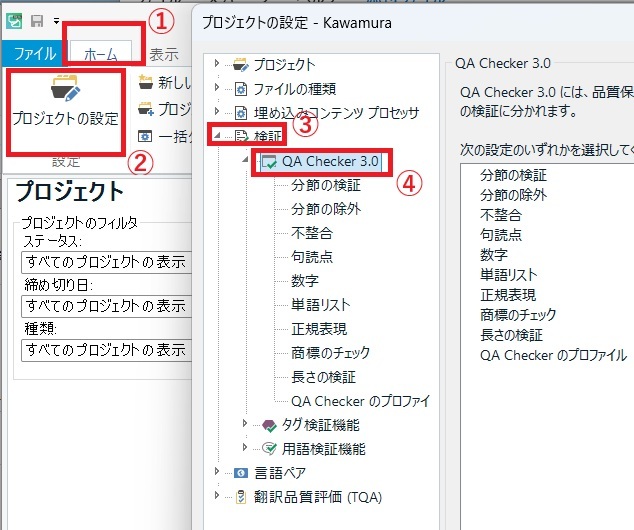Open the quick access toolbar dropdown arrow
Screen dimensions: 634x530
point(56,21)
